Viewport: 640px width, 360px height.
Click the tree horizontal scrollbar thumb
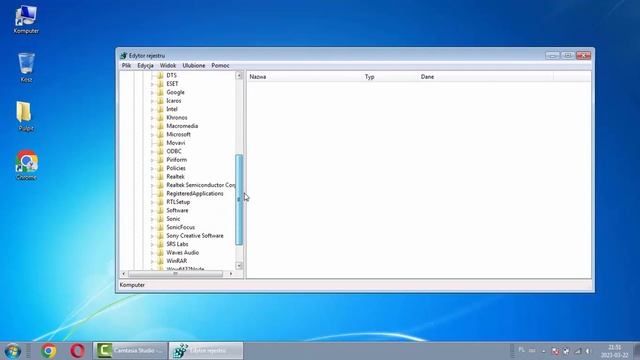click(176, 274)
